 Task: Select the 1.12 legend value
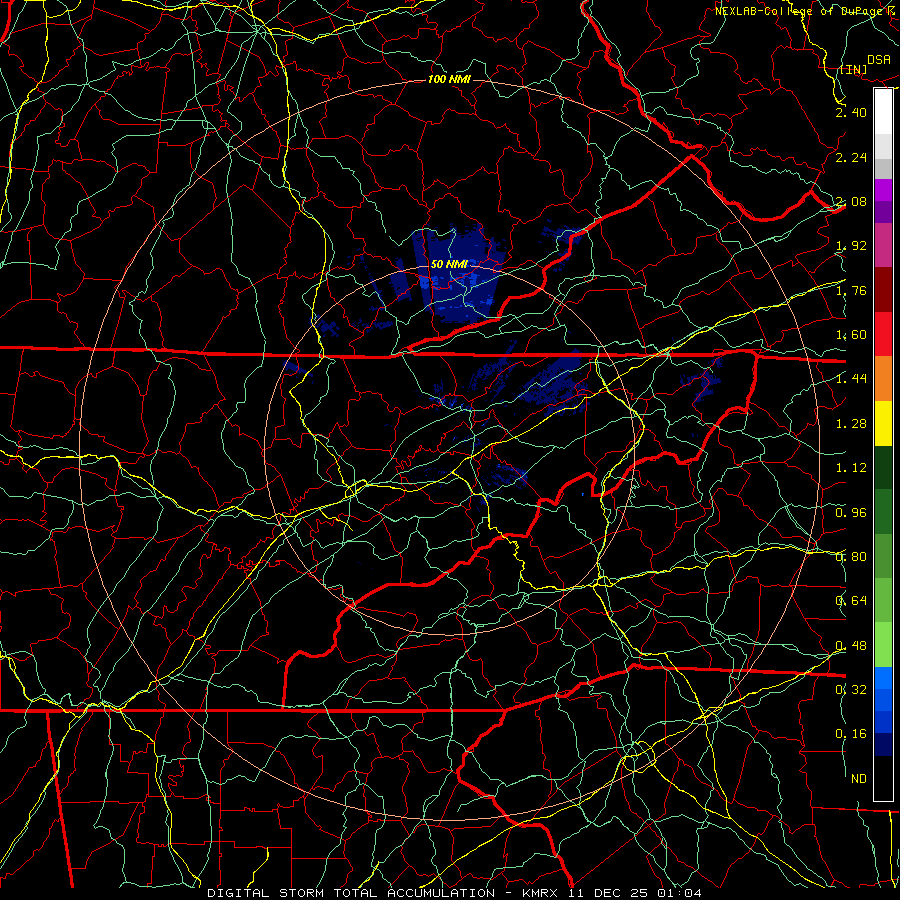[x=851, y=468]
